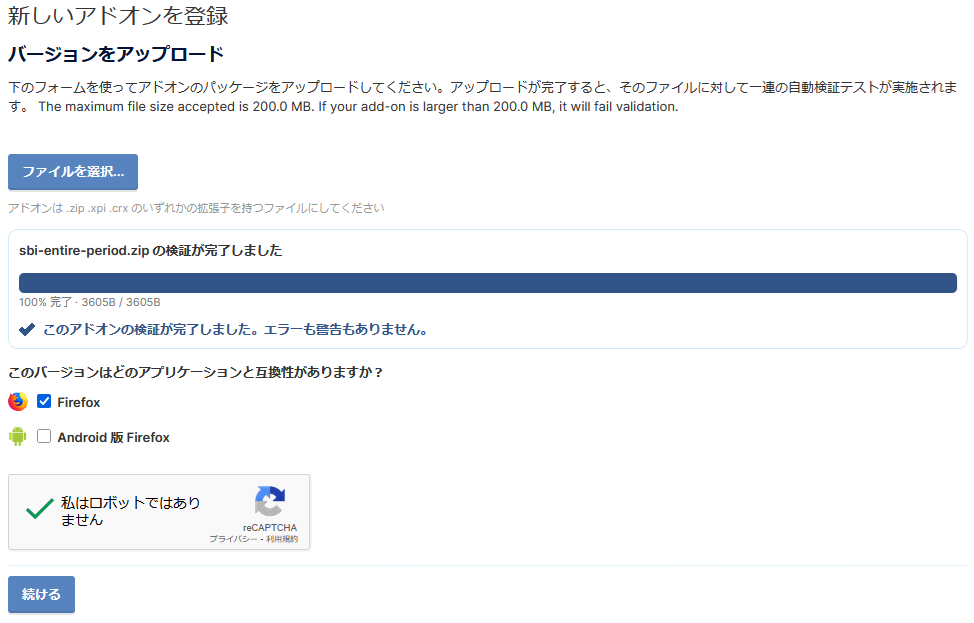Click the no errors or warnings validation message
974x623 pixels.
point(235,329)
